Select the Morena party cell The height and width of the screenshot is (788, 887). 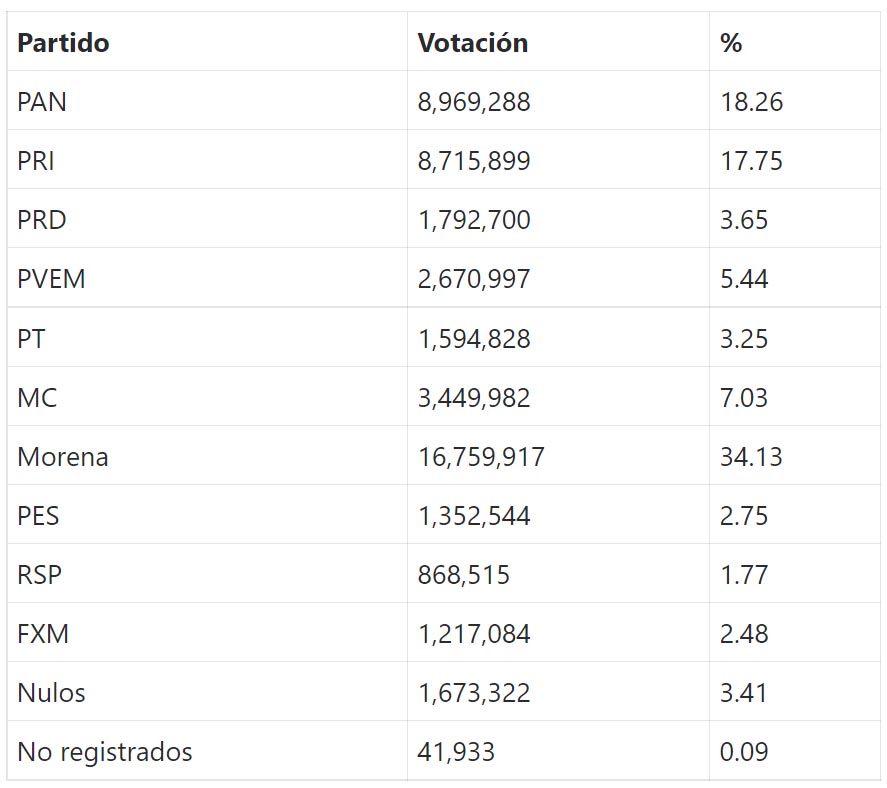[x=63, y=457]
